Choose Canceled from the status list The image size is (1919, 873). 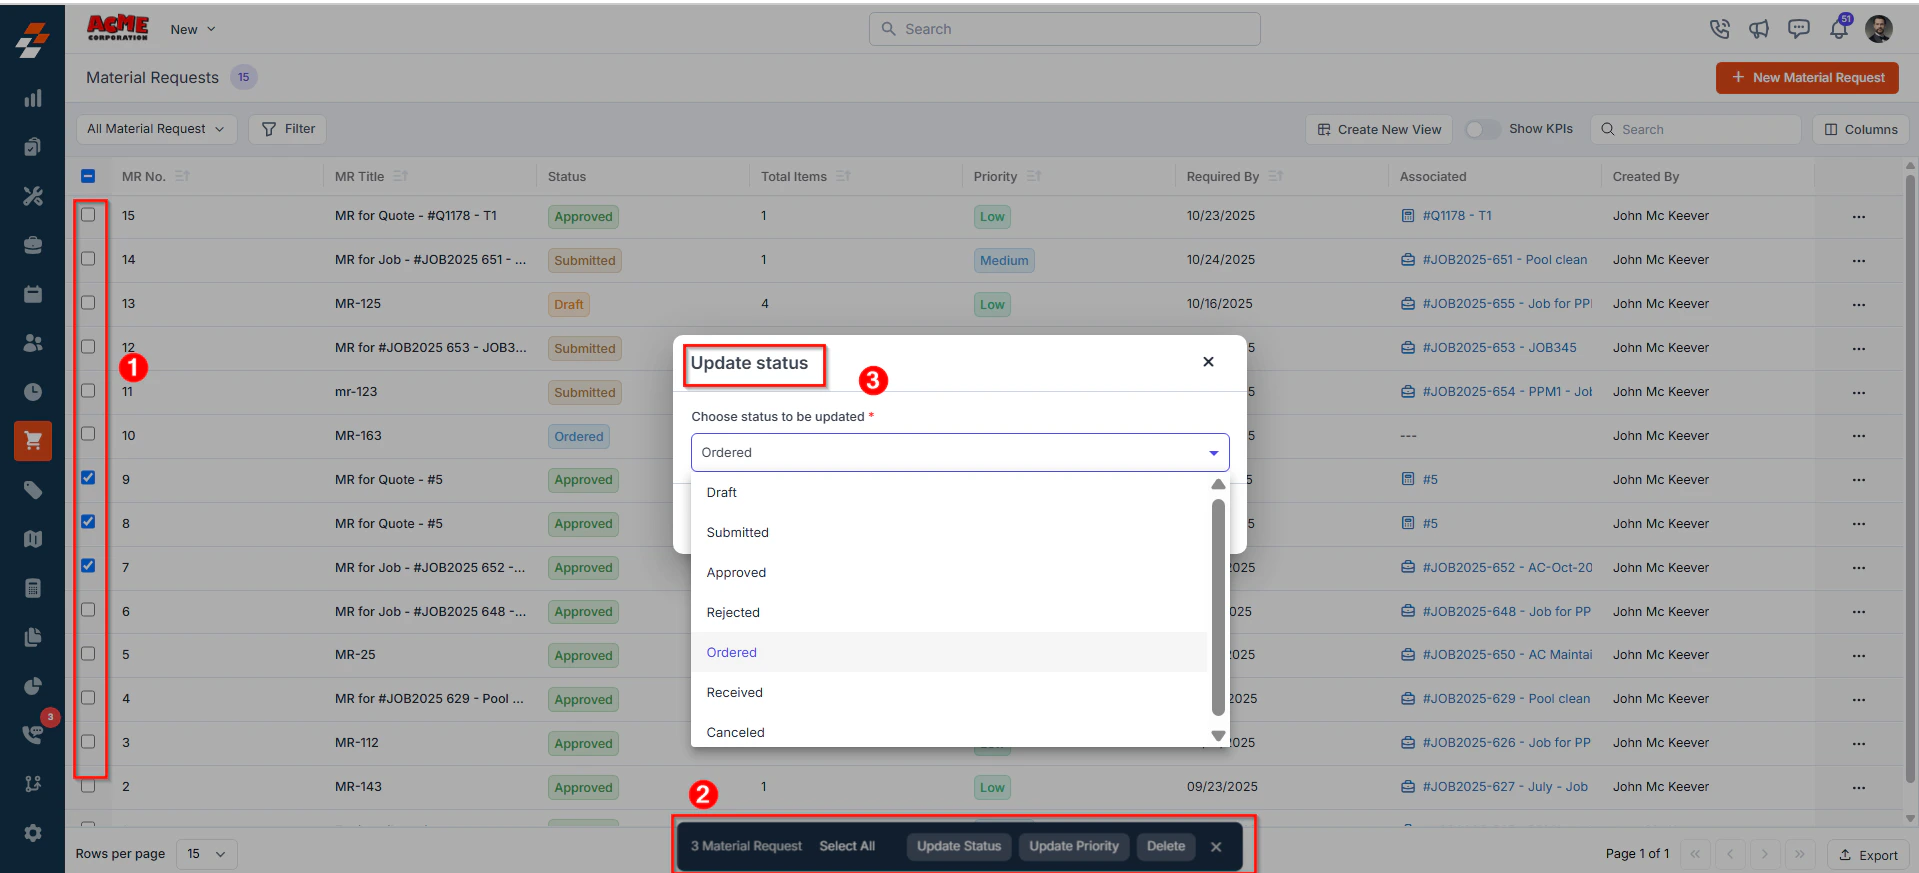coord(949,731)
